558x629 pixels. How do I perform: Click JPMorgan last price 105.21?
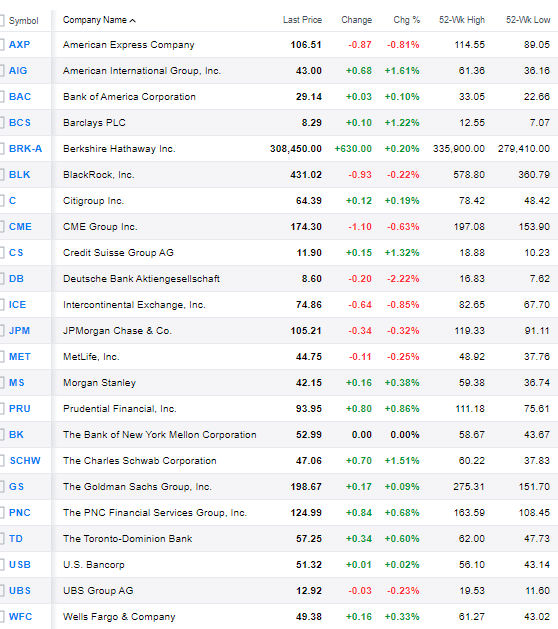pos(306,331)
